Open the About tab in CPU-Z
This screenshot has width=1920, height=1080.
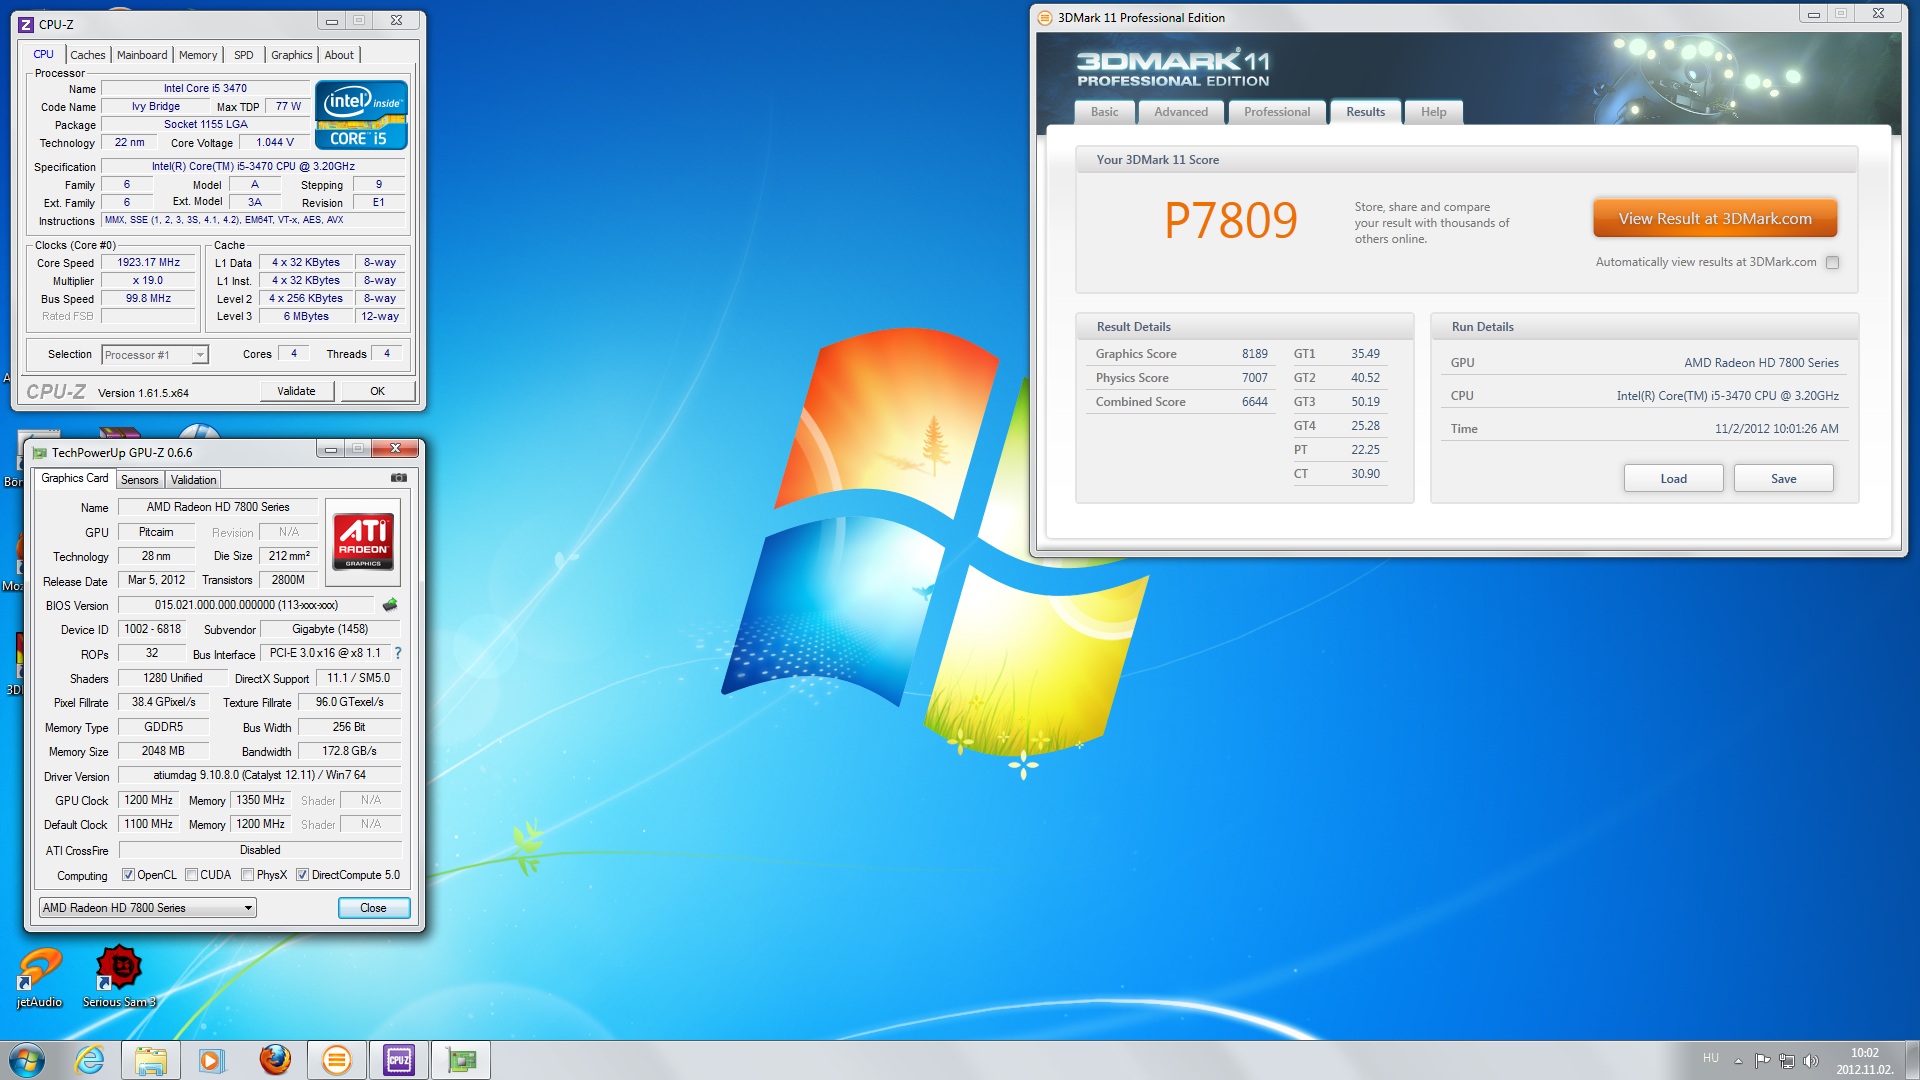point(339,55)
